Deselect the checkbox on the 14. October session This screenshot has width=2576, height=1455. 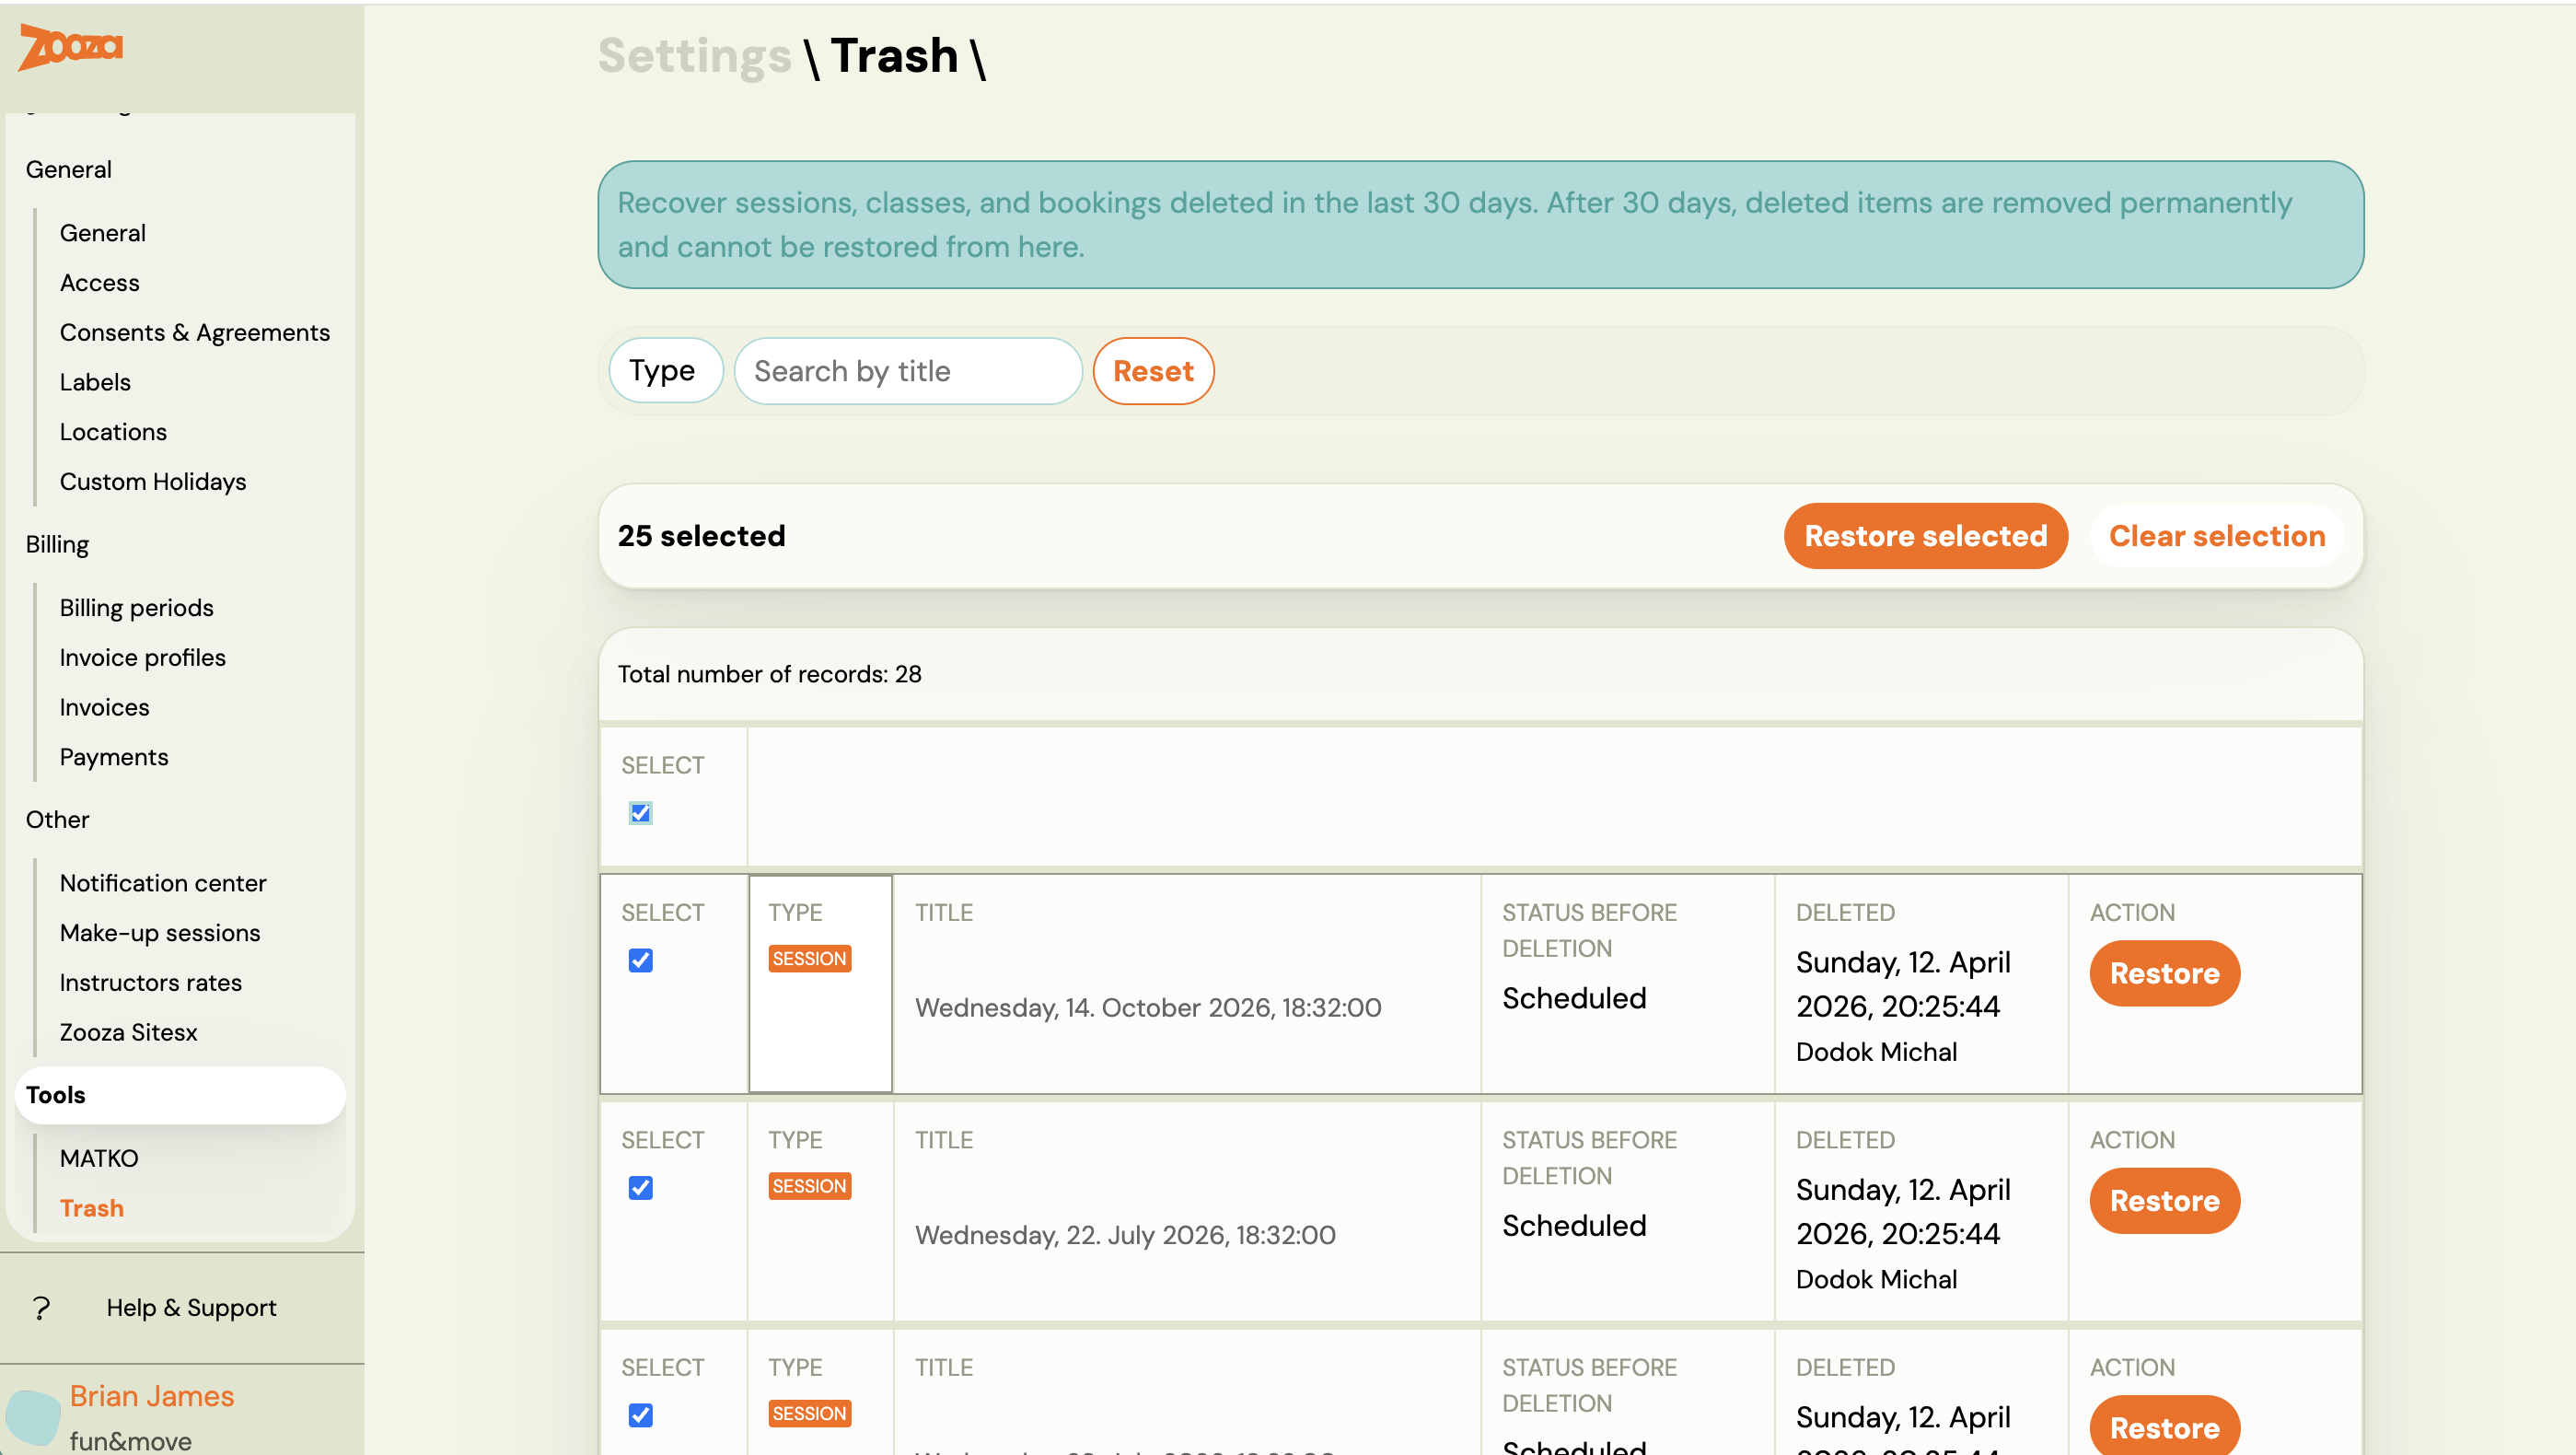pyautogui.click(x=640, y=960)
